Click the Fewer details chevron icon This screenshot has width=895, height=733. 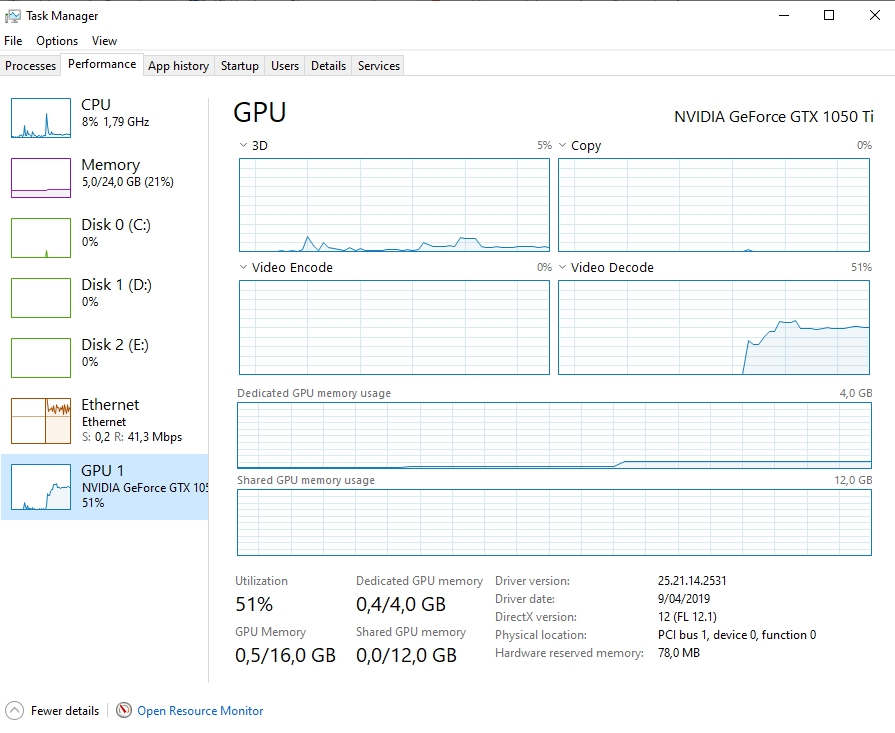[14, 711]
